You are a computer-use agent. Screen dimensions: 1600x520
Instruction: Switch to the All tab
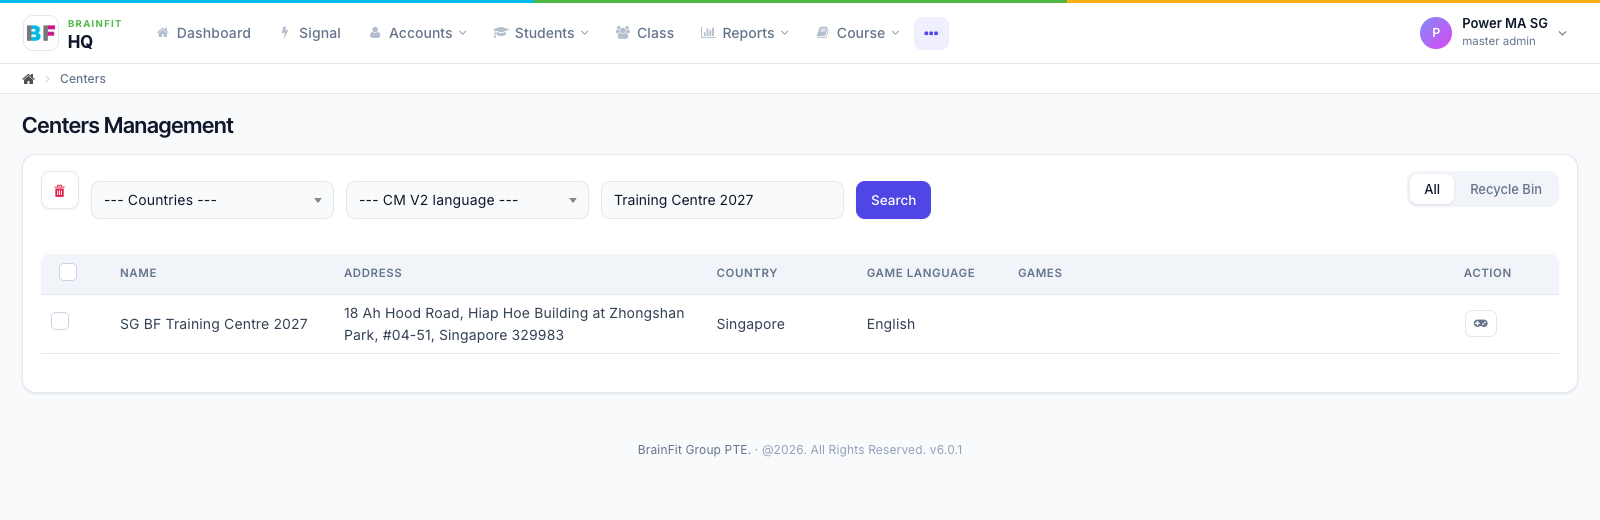(1432, 189)
